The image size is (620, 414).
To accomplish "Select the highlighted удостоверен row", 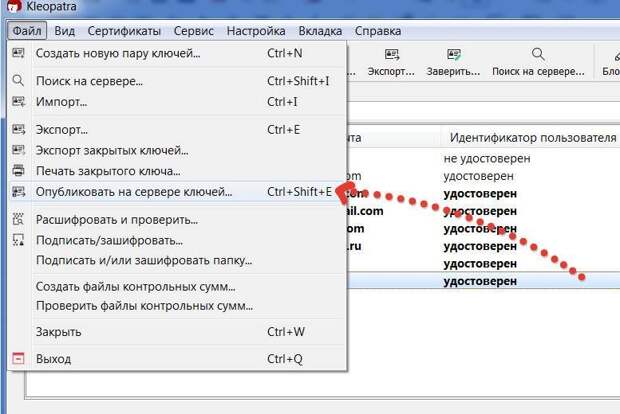I will tap(484, 281).
